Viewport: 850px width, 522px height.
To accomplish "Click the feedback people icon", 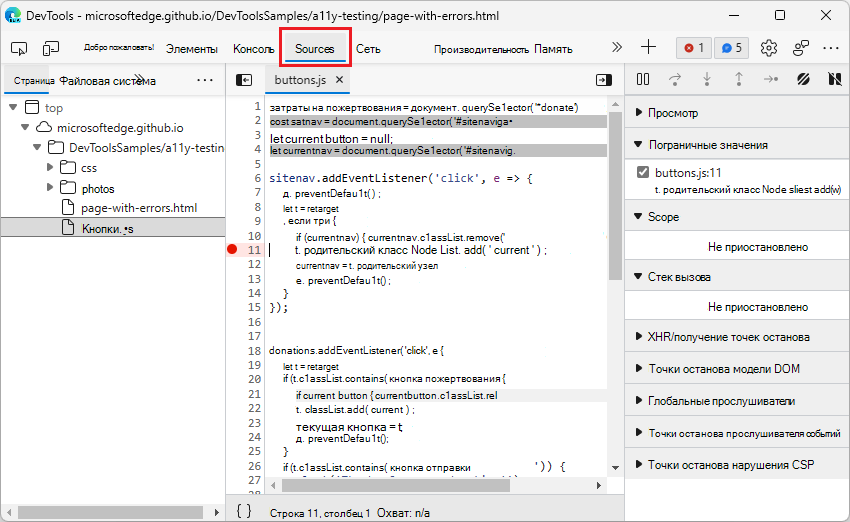I will tap(801, 48).
